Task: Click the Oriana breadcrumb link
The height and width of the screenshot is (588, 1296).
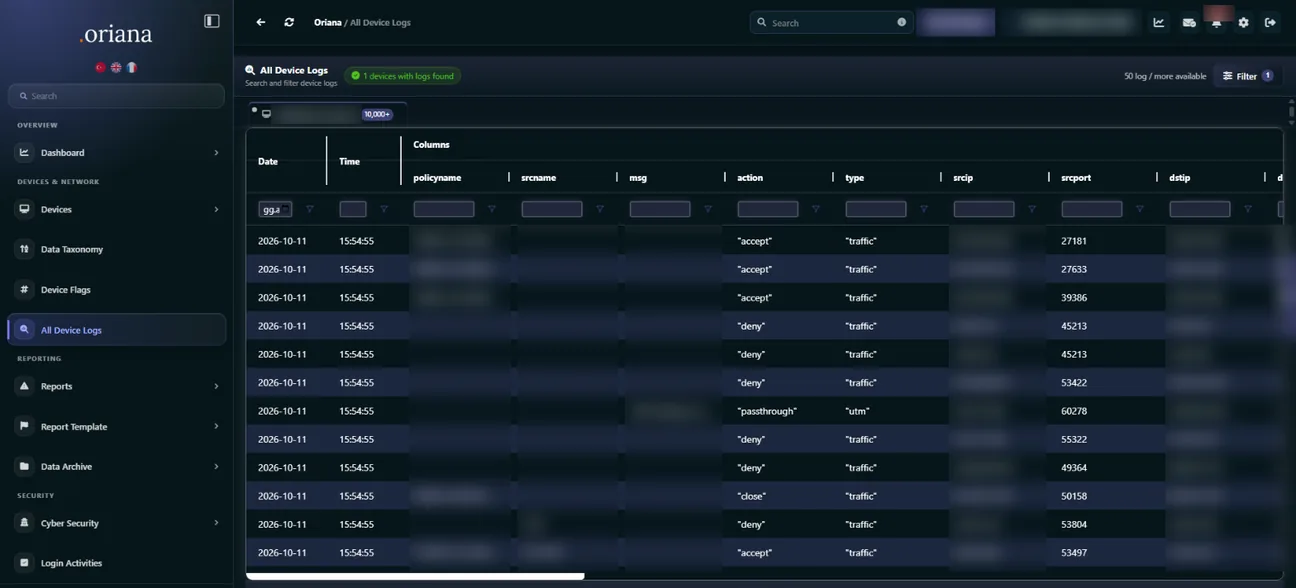Action: (x=327, y=22)
